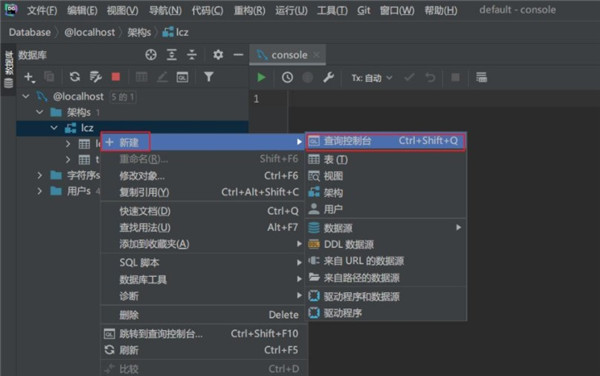Click the jump to query console toolbar icon
This screenshot has height=376, width=600.
(182, 77)
